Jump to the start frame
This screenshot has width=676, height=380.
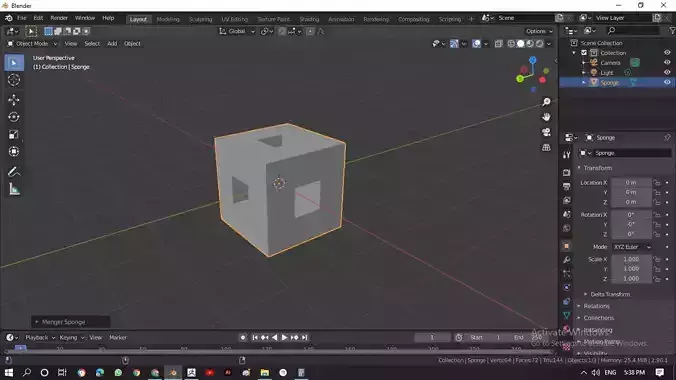[x=254, y=338]
